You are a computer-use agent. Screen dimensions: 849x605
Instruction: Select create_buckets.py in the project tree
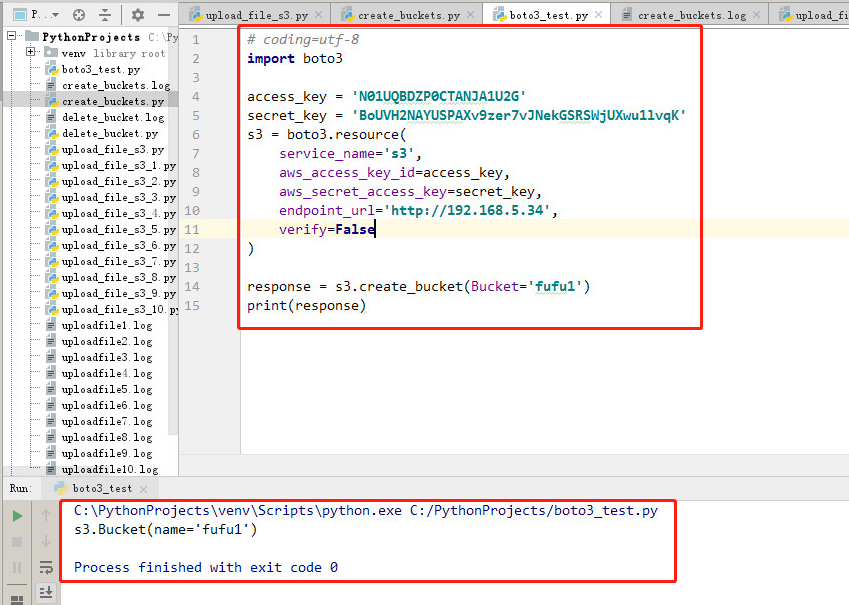(x=113, y=101)
